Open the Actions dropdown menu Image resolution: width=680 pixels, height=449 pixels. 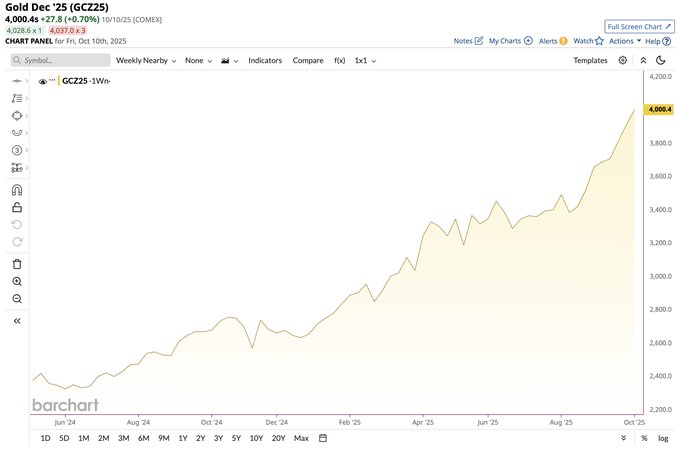[625, 41]
